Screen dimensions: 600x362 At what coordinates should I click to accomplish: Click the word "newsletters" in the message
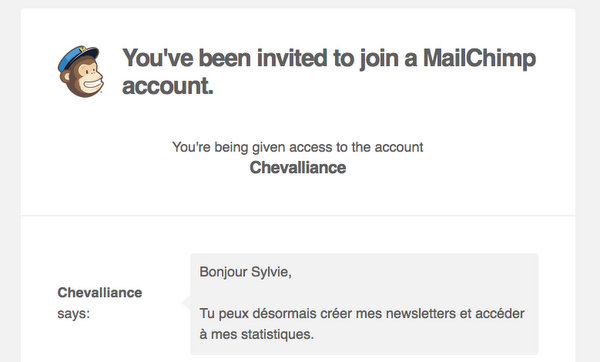point(421,314)
